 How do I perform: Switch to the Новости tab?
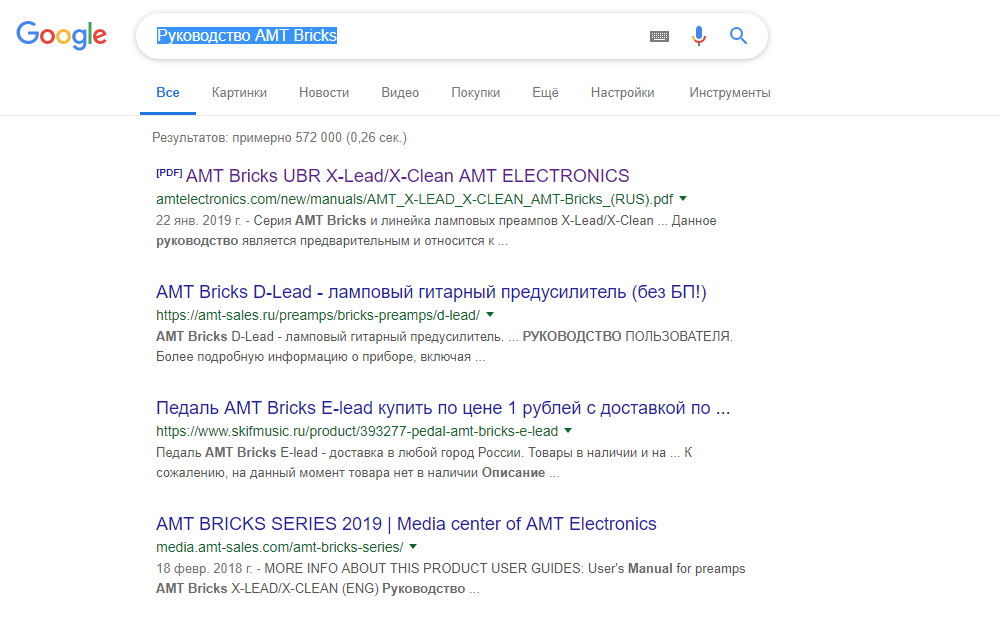pyautogui.click(x=324, y=92)
